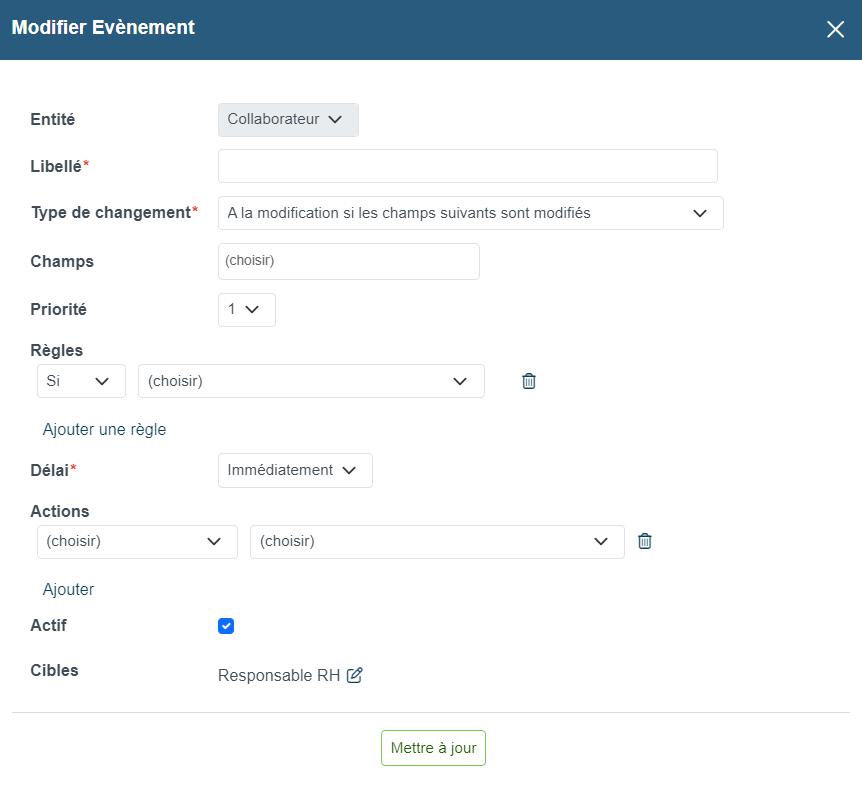Screen dimensions: 862x791
Task: Open the second, wider Actions (choisir) dropdown
Action: point(437,542)
